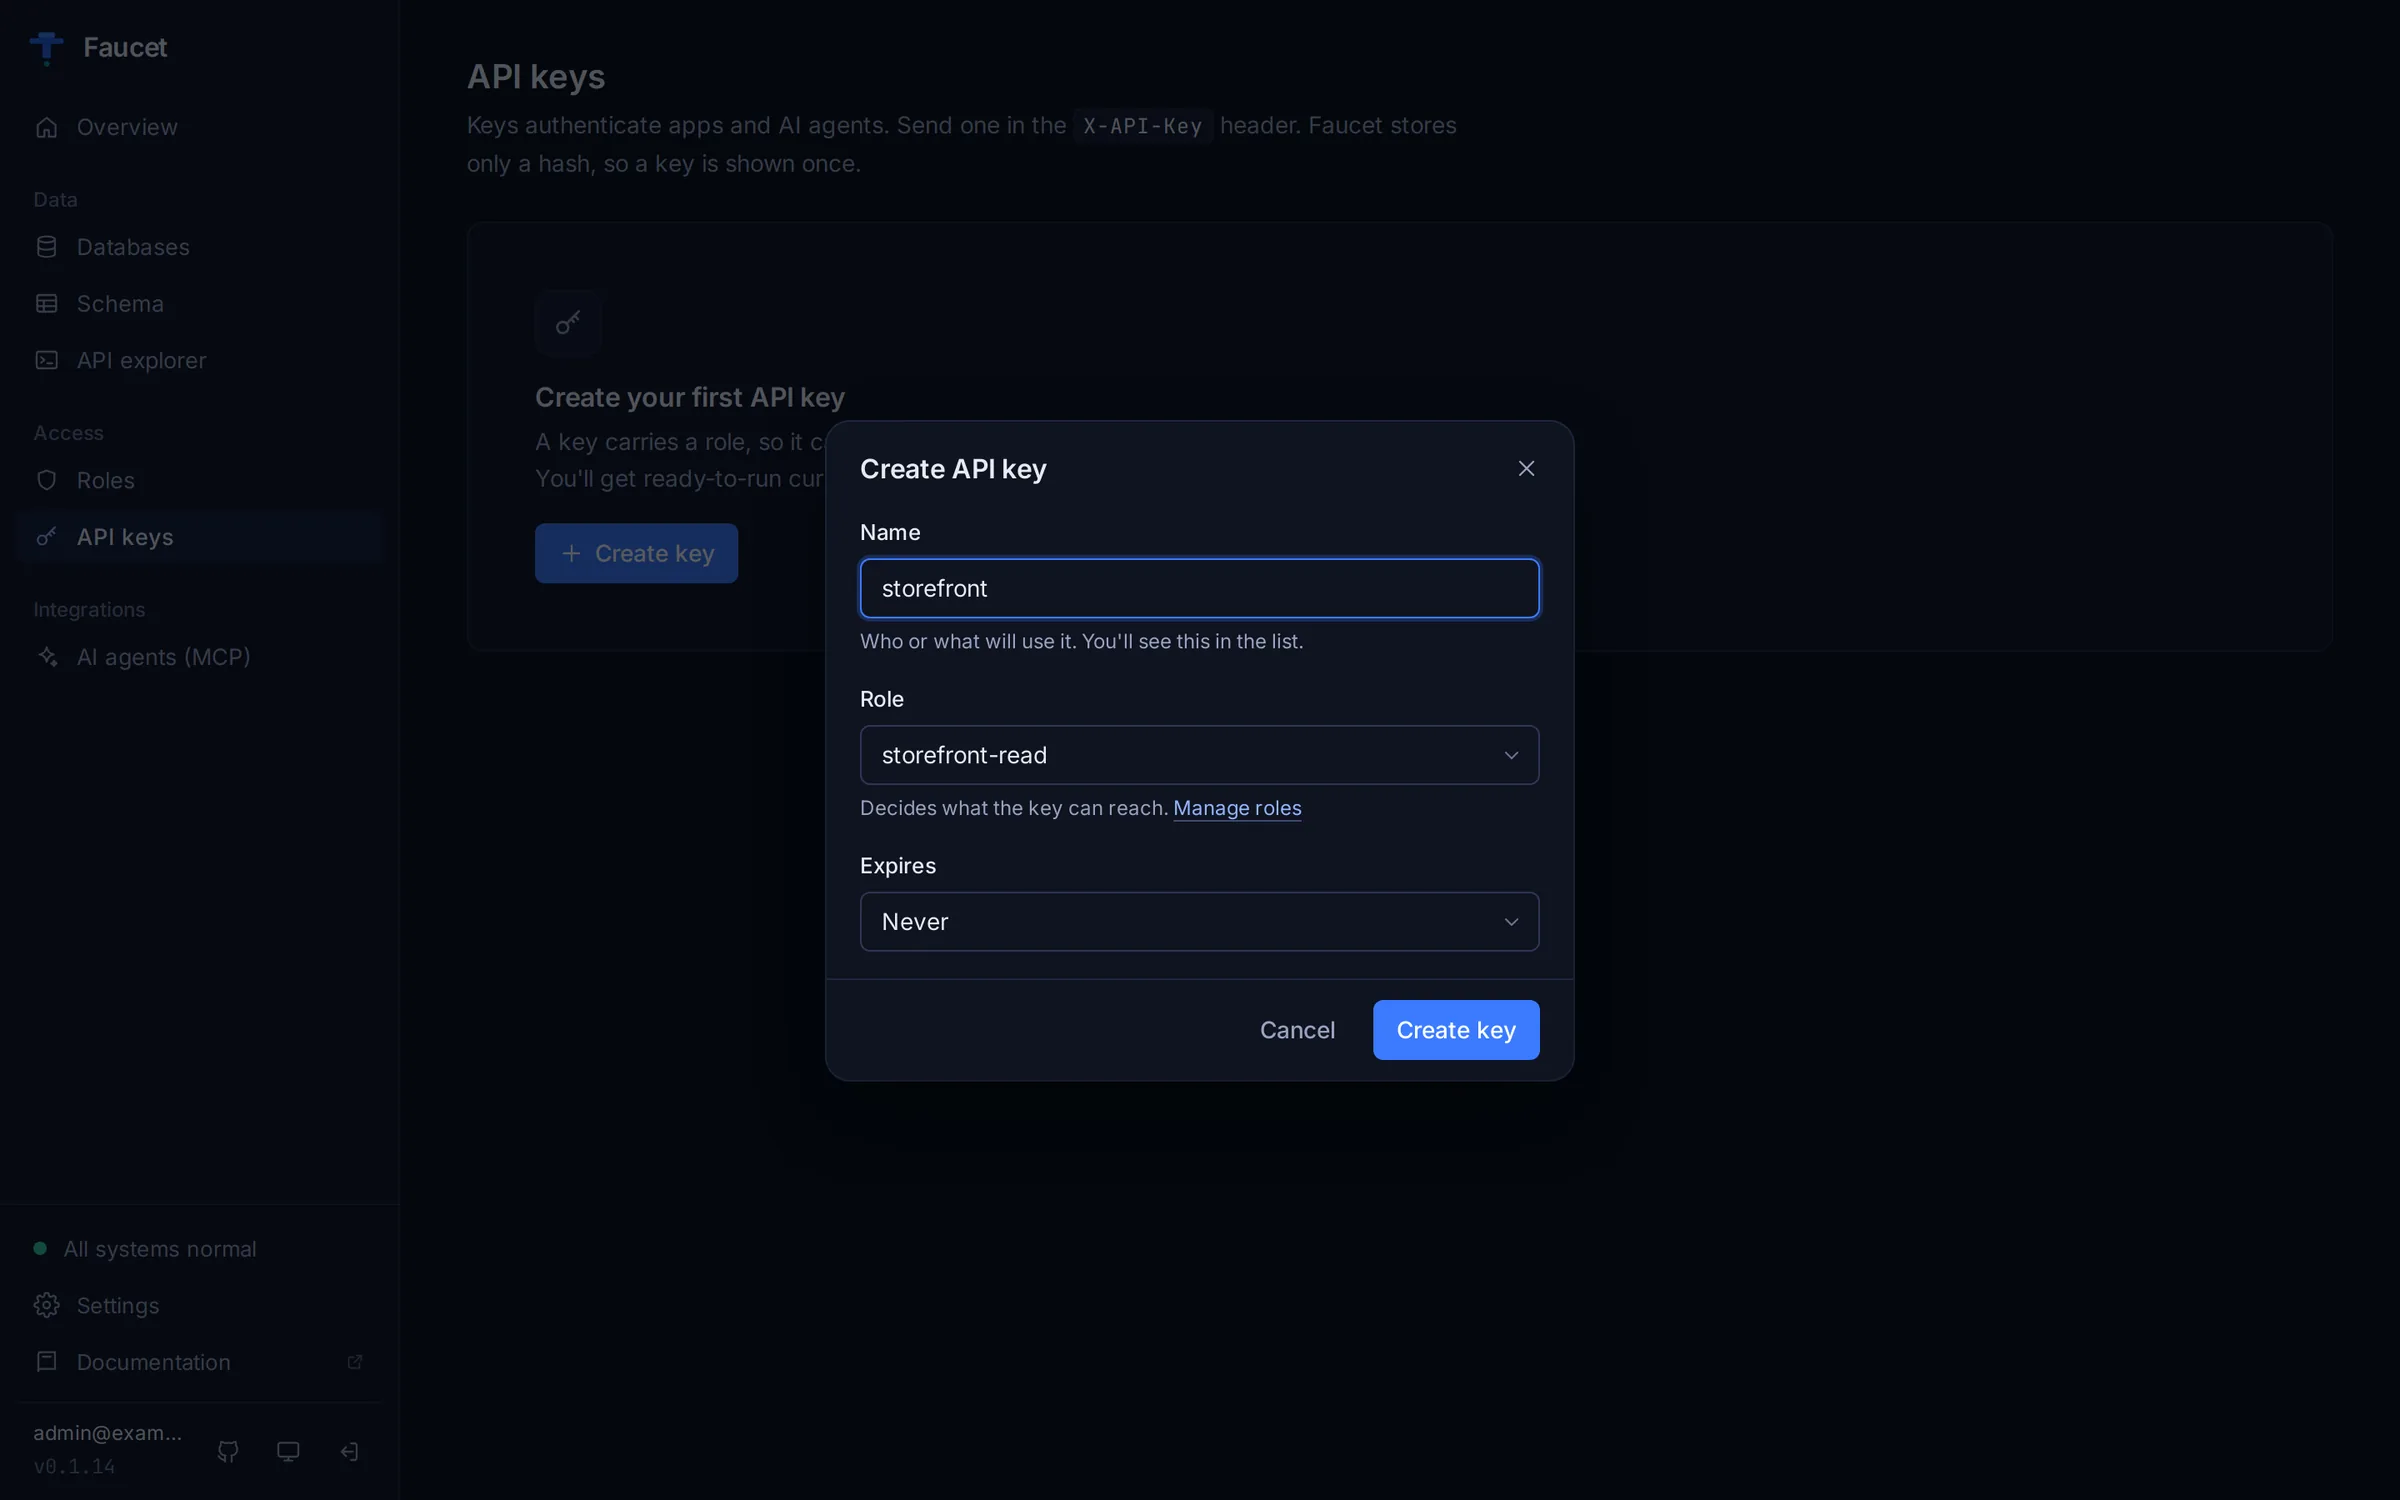2400x1500 pixels.
Task: Close the Create API key dialog
Action: [1526, 468]
